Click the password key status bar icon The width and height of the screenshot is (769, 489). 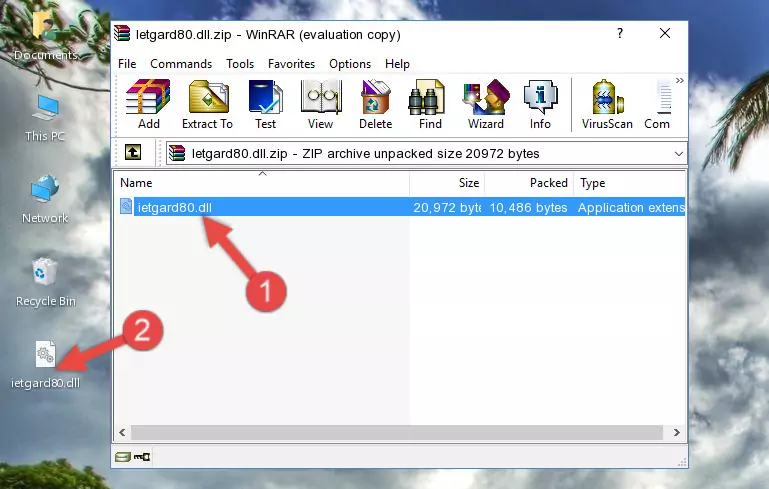[142, 457]
